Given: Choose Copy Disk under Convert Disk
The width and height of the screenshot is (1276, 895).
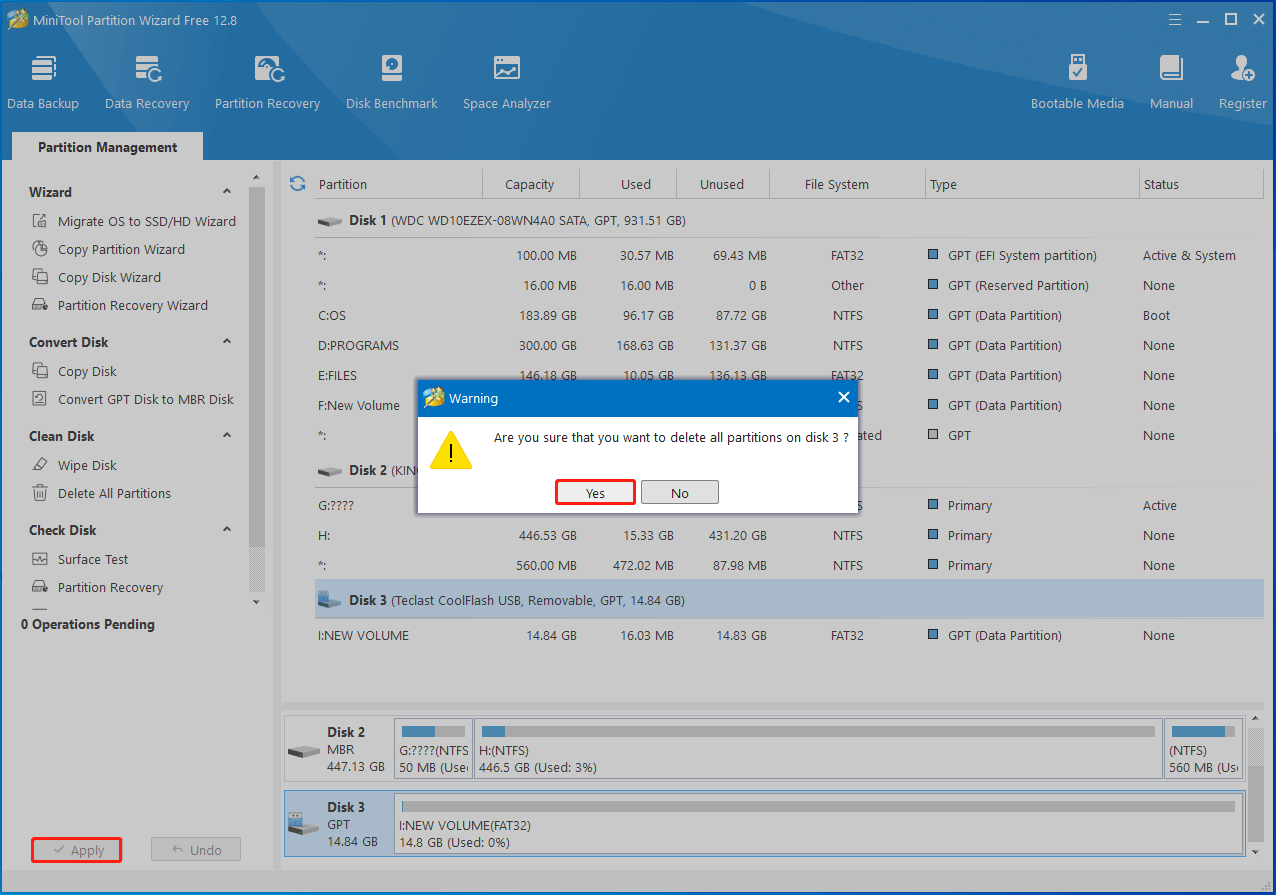Looking at the screenshot, I should 75,371.
